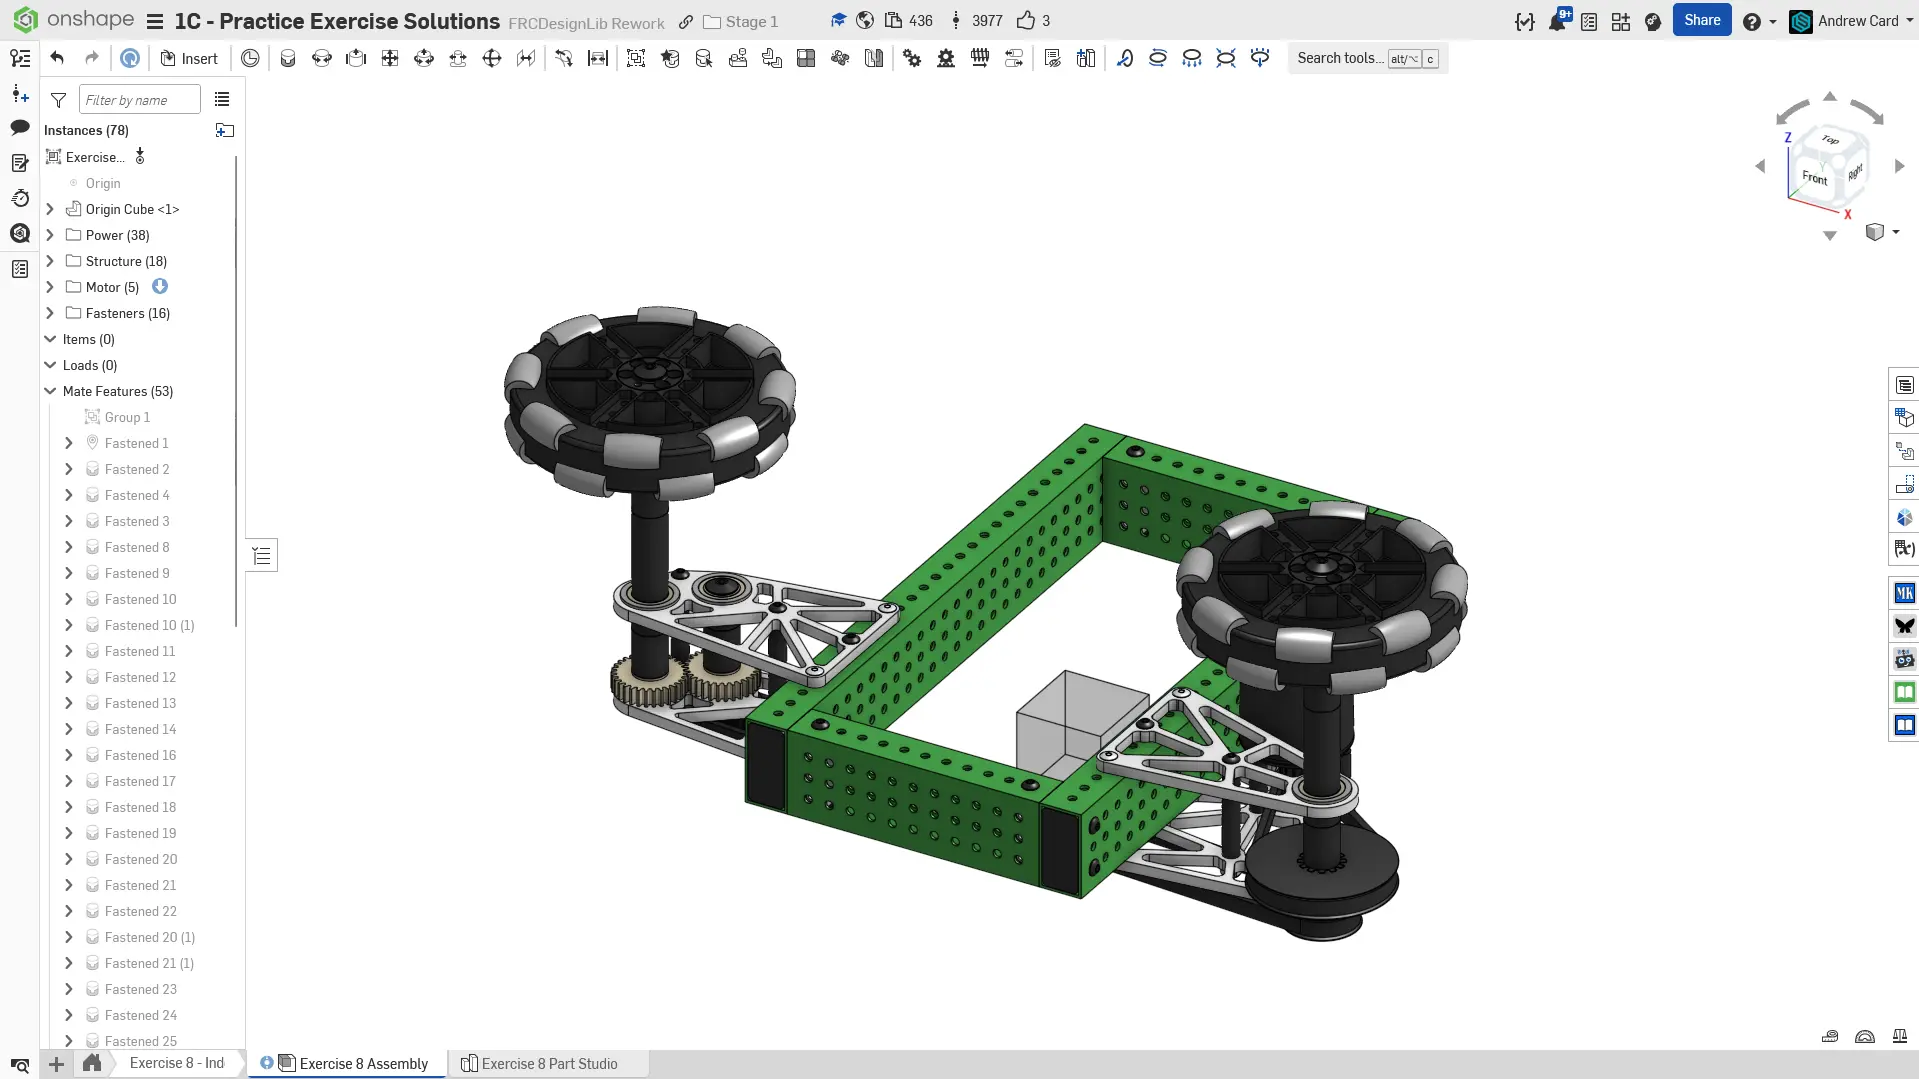Expand the Power folder

pyautogui.click(x=50, y=235)
